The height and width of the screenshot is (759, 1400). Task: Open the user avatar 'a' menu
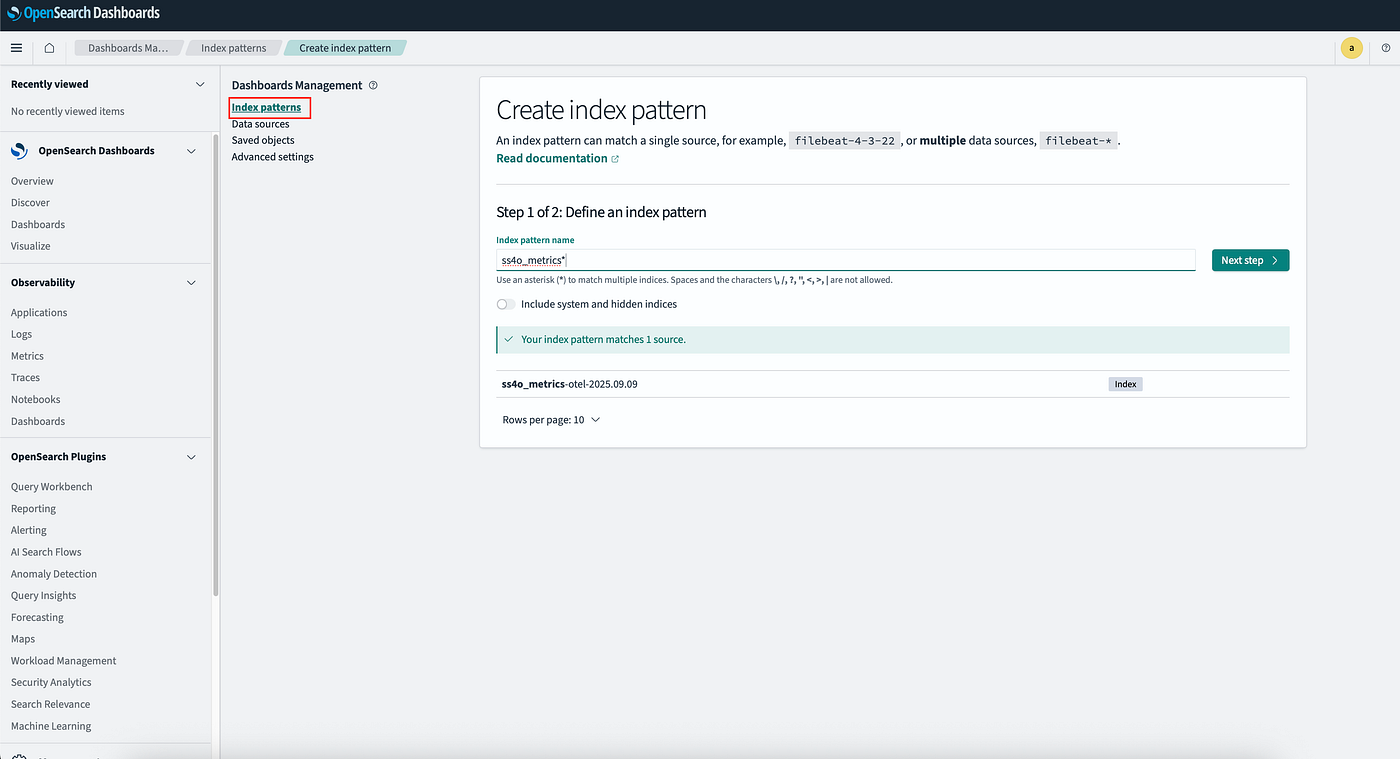pyautogui.click(x=1351, y=48)
